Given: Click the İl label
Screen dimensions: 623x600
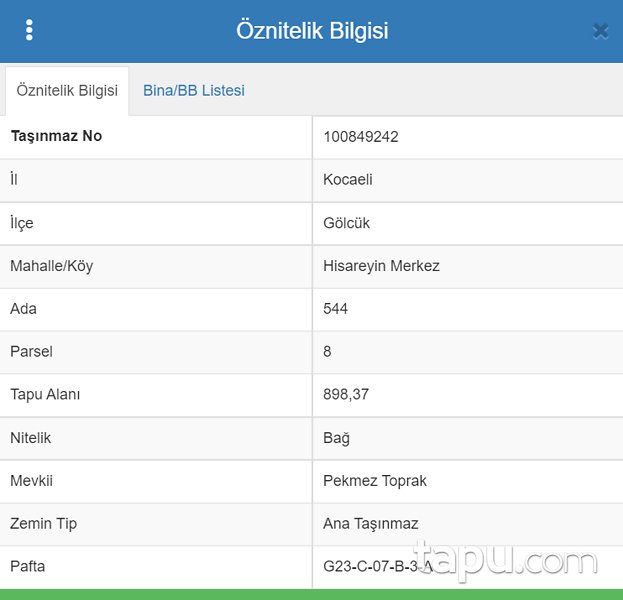Looking at the screenshot, I should 14,179.
